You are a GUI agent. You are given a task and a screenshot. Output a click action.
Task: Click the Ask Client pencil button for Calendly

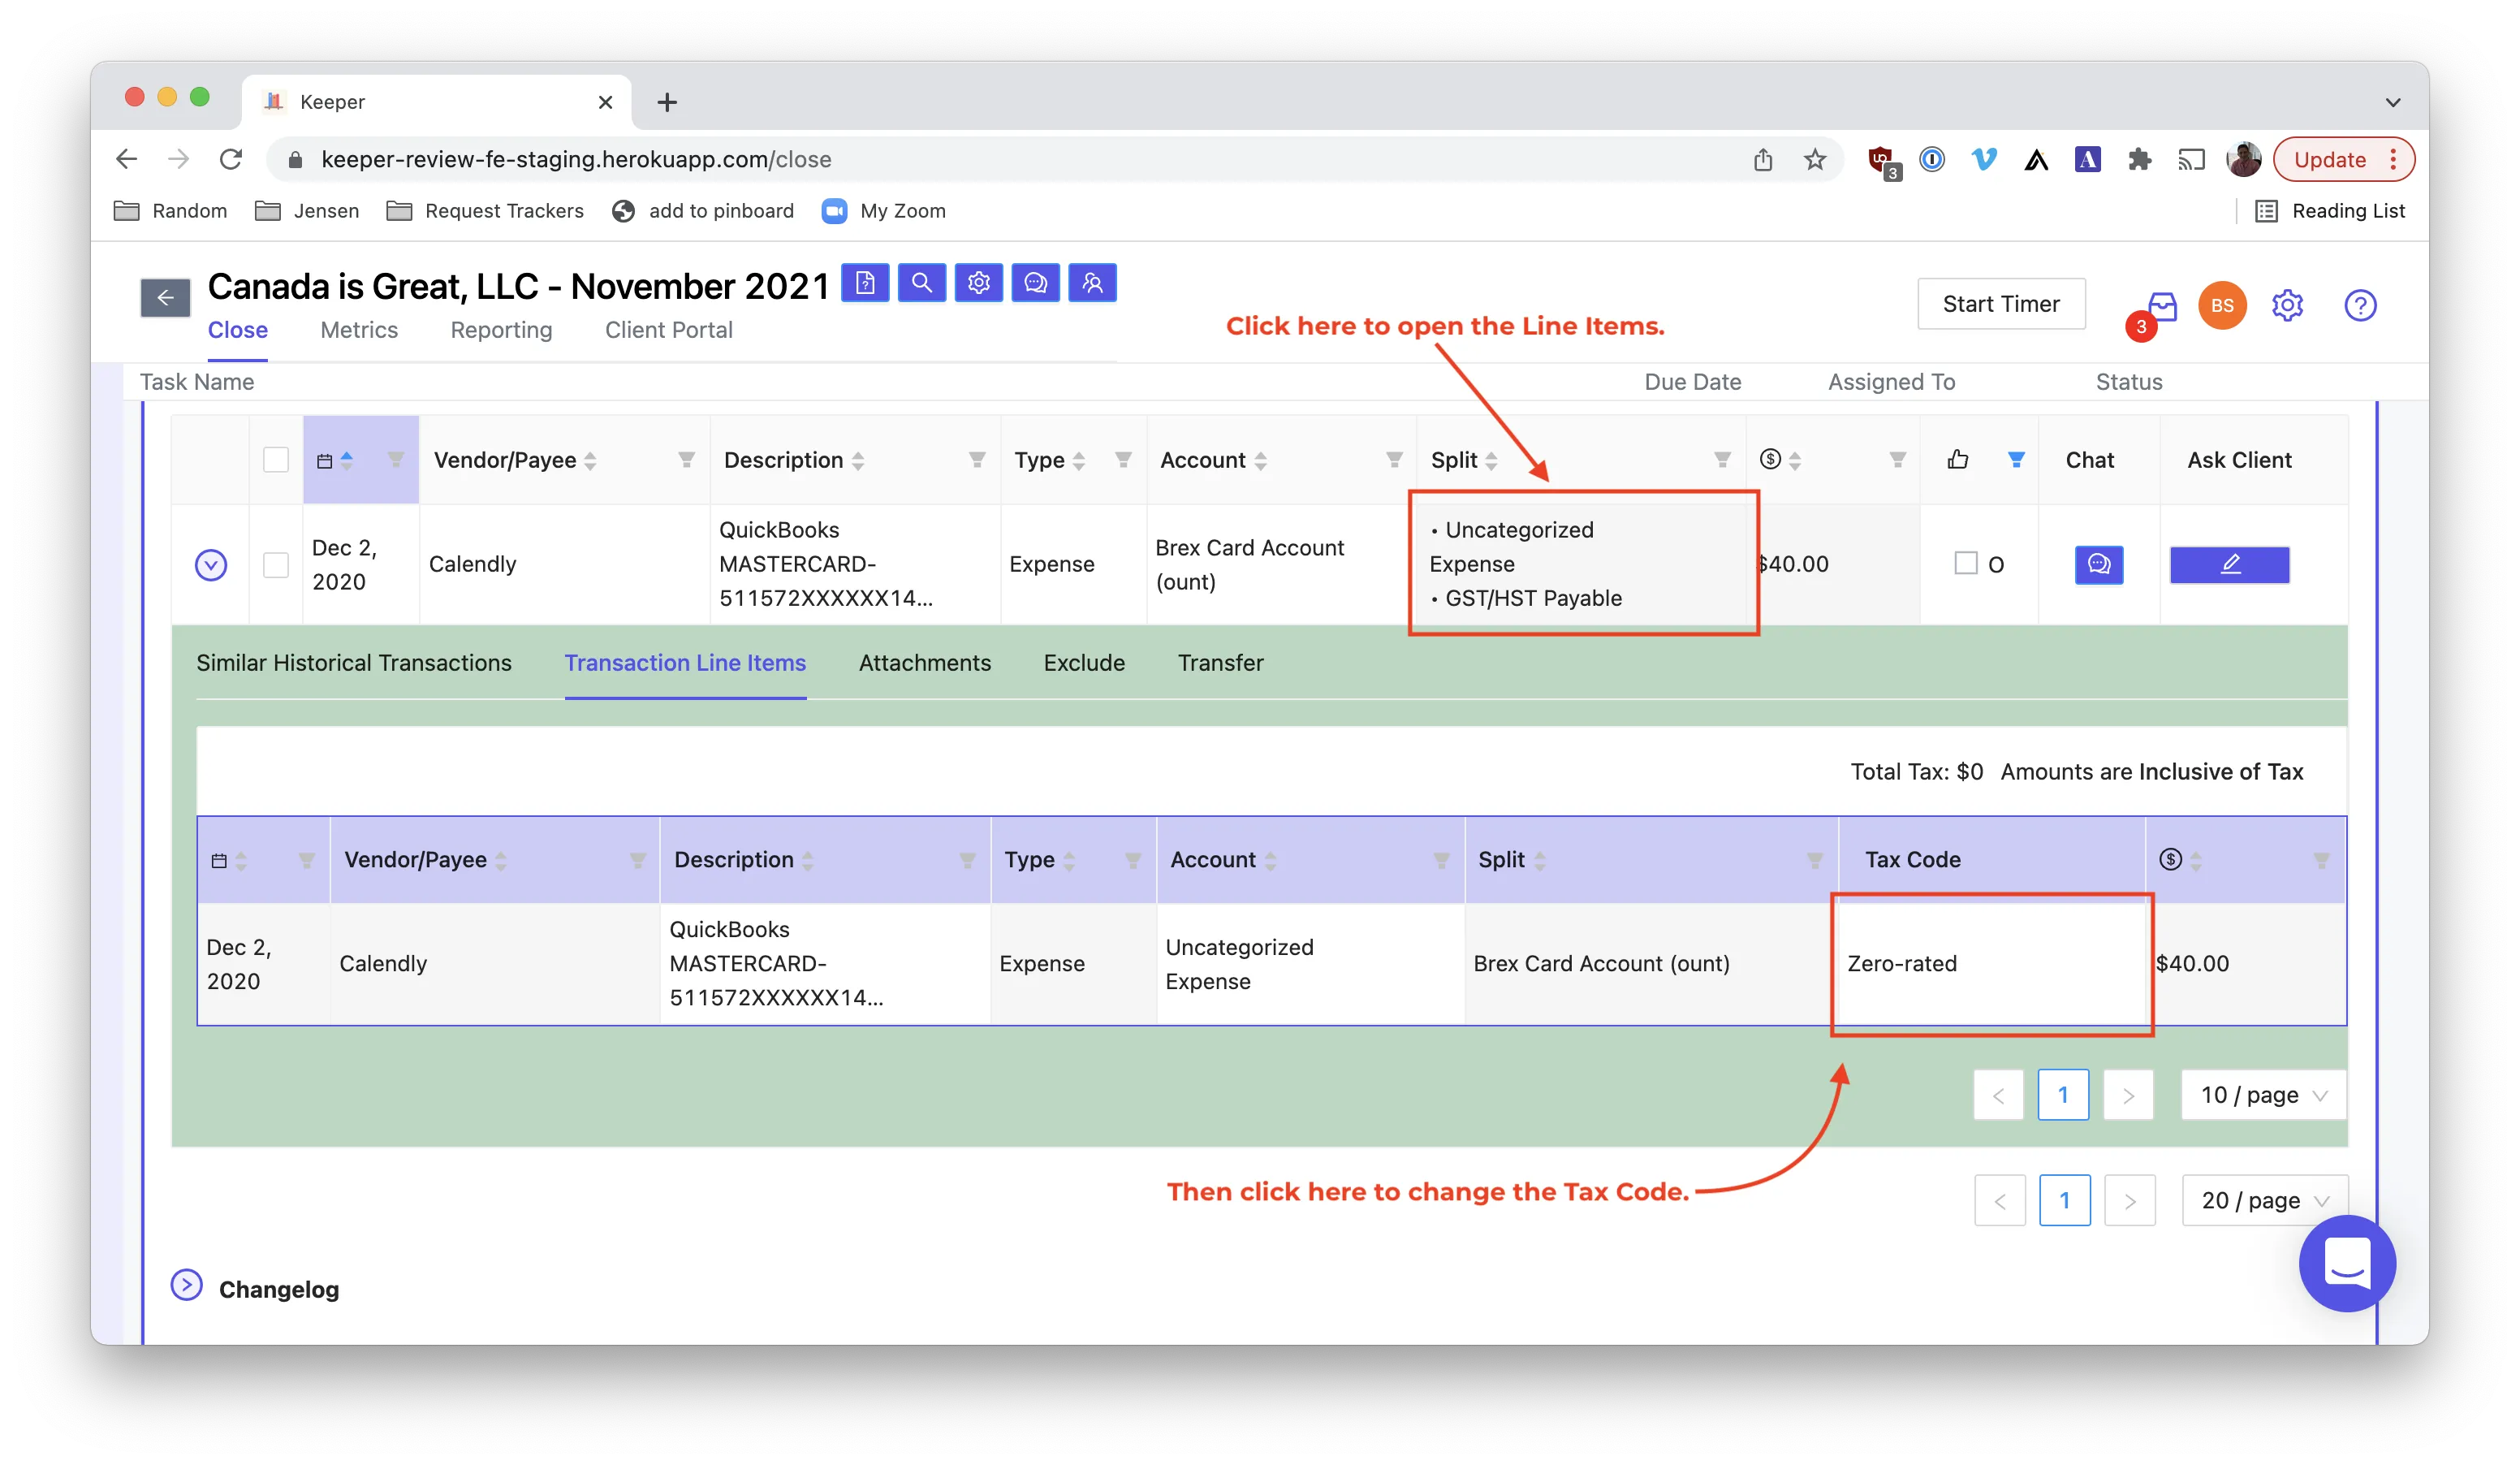pyautogui.click(x=2229, y=564)
